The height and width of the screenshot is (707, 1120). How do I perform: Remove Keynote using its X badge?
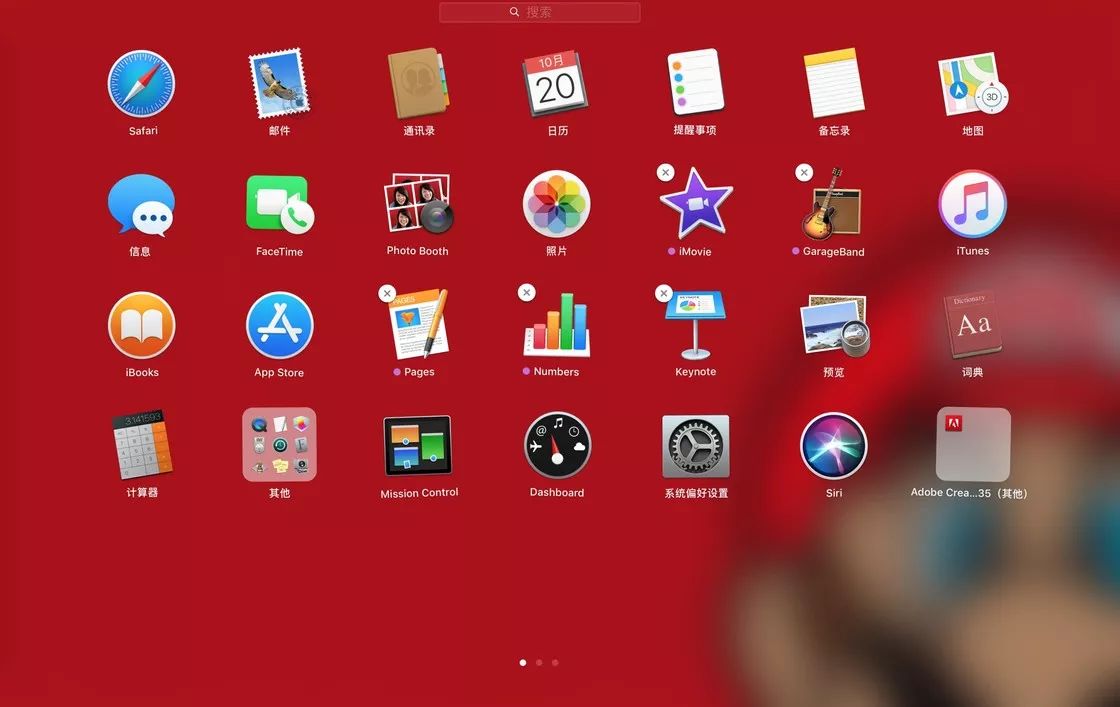pyautogui.click(x=664, y=294)
